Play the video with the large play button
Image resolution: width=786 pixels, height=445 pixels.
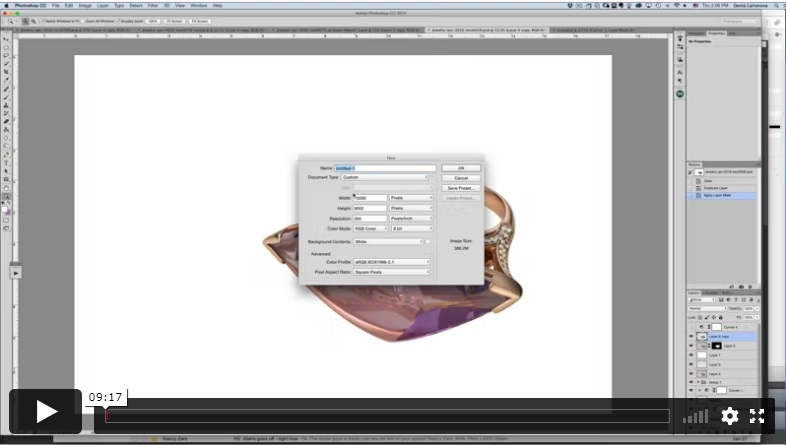pos(46,411)
